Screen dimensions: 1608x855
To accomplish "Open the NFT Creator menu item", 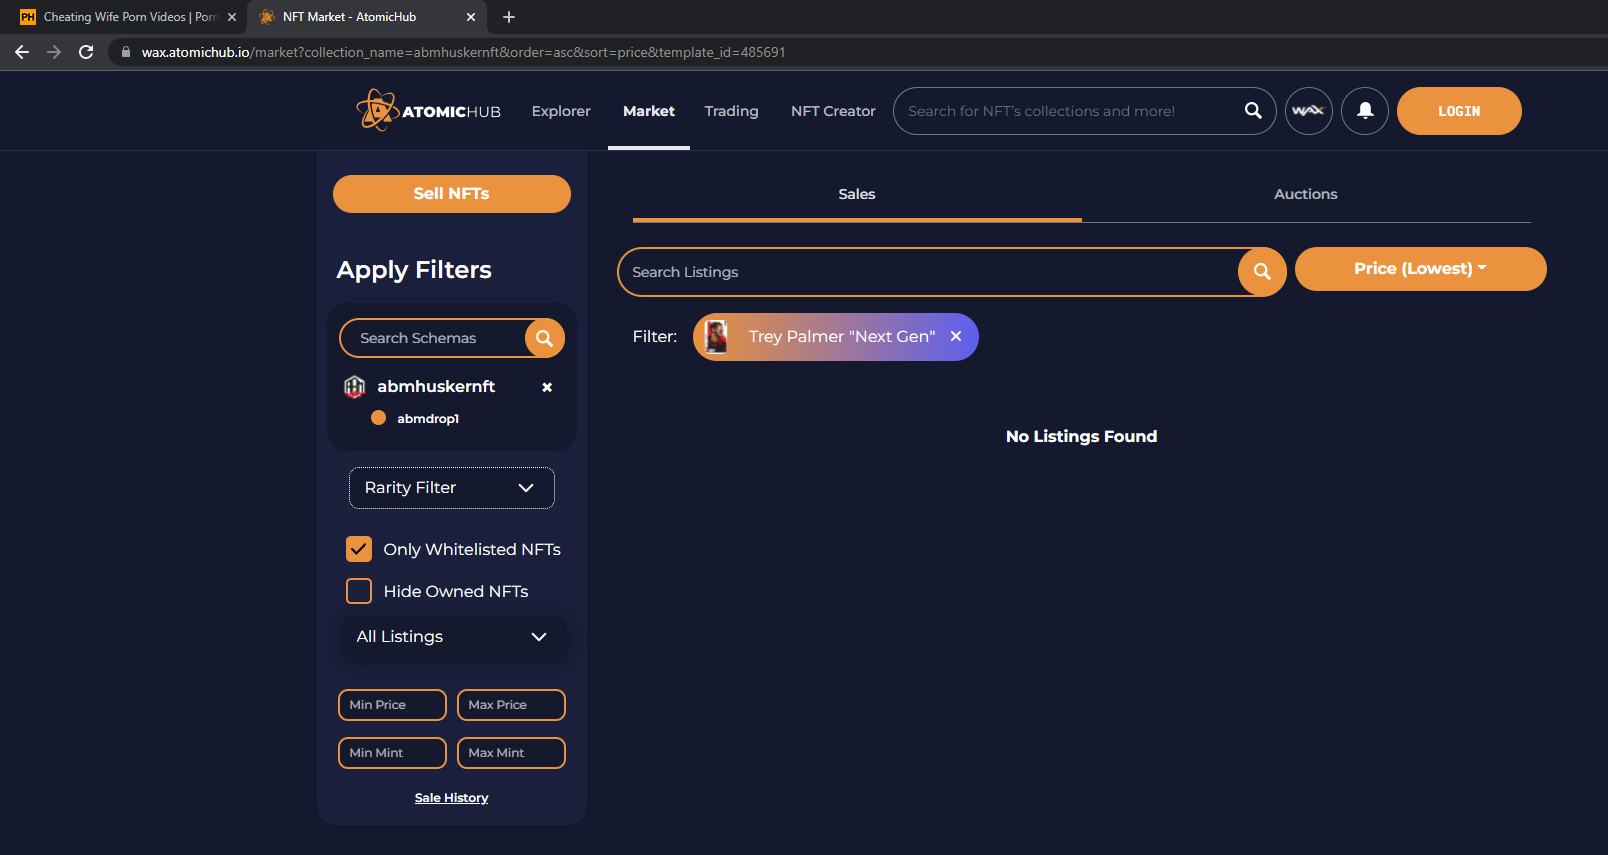I will [833, 111].
